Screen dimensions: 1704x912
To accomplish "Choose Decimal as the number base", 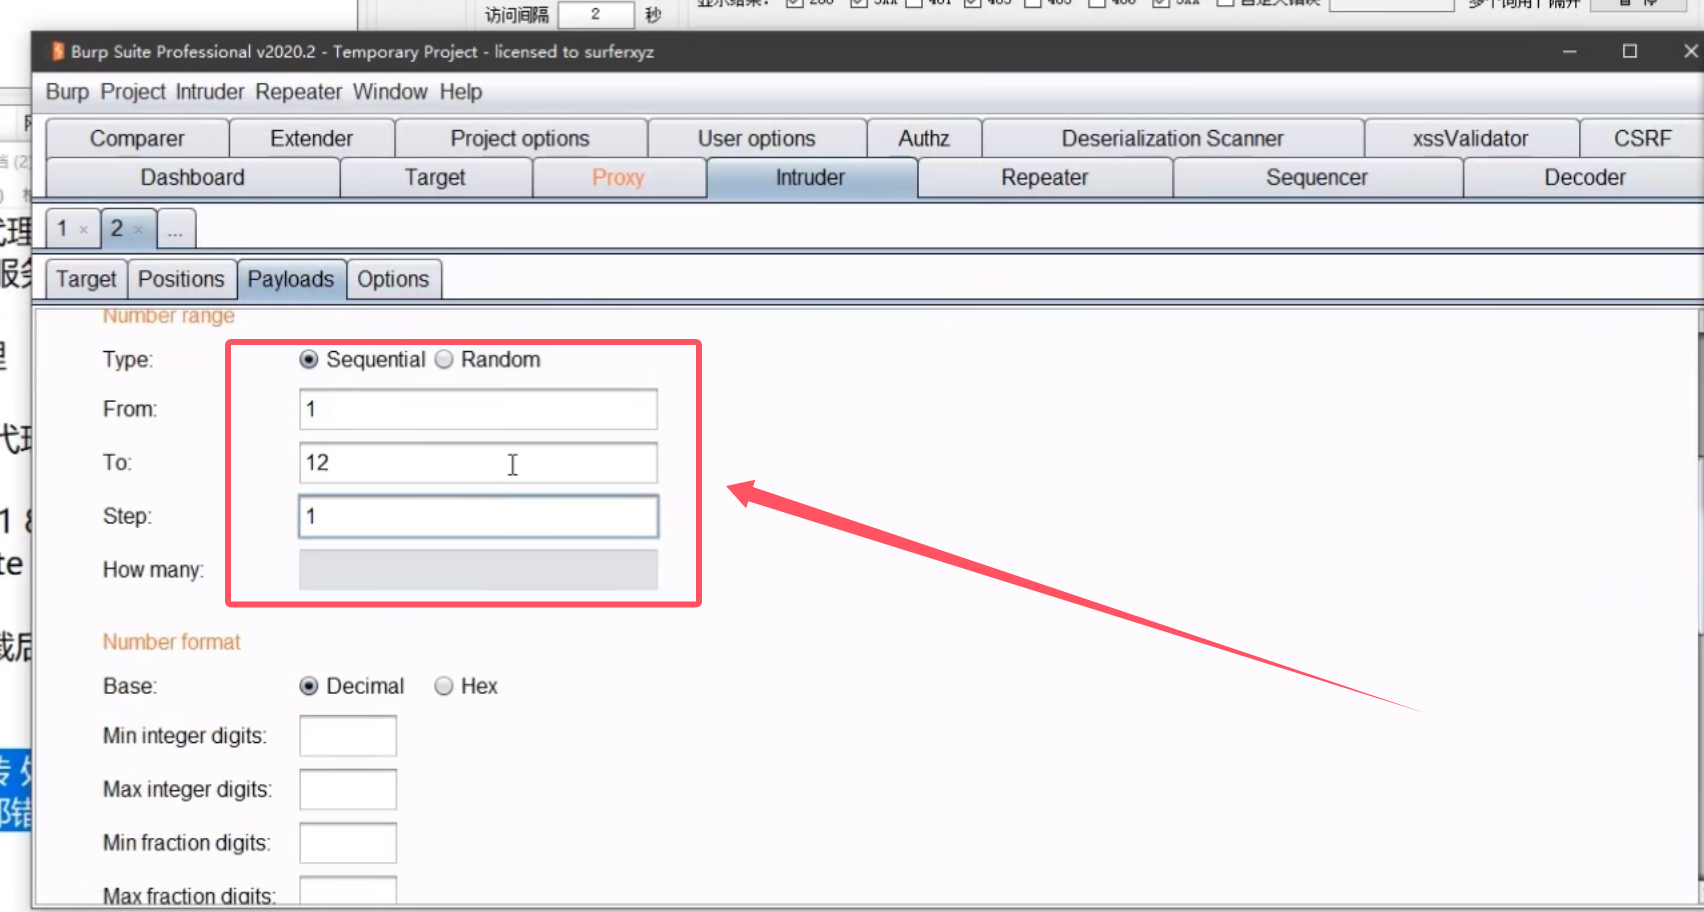I will click(x=309, y=686).
